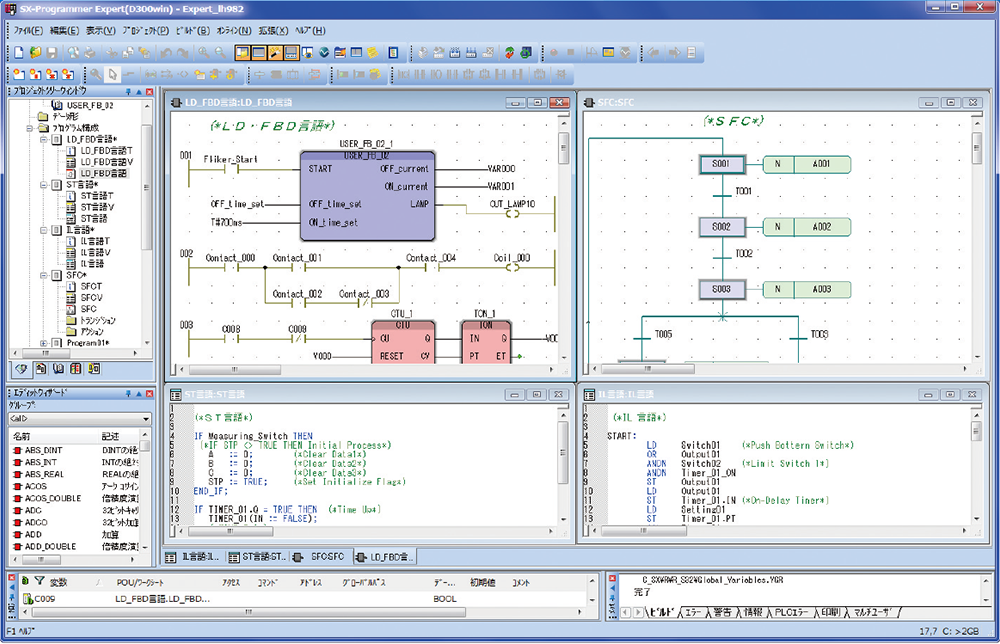Toggle the edit wizard toolbar button
The width and height of the screenshot is (1000, 644).
point(275,53)
